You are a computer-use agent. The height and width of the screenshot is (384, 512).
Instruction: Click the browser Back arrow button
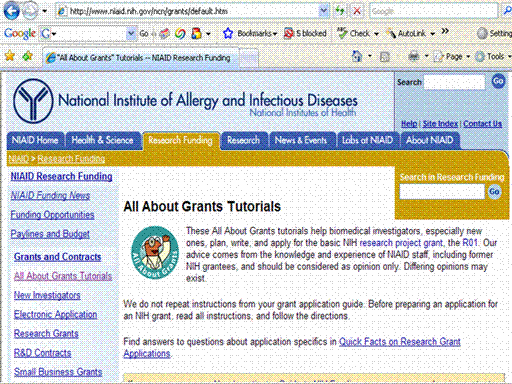[11, 11]
